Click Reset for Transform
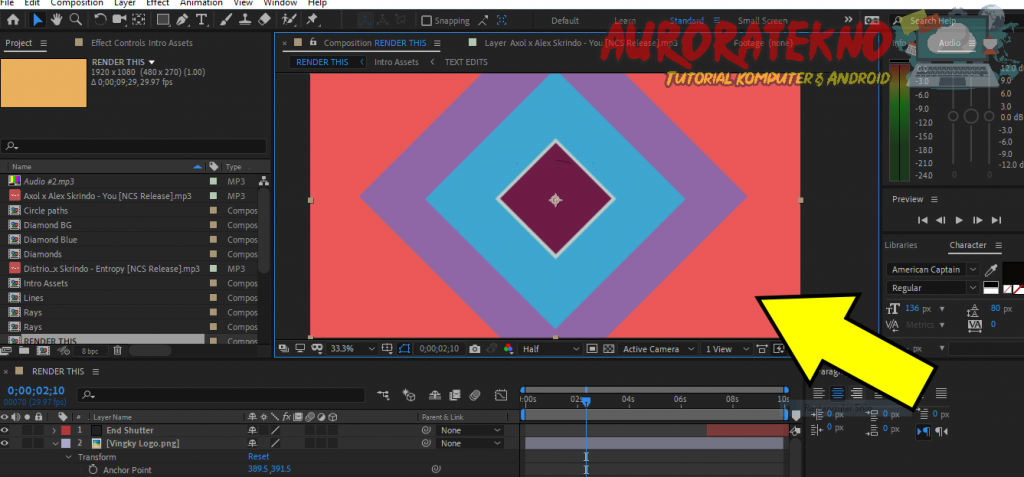Viewport: 1024px width, 477px height. [259, 457]
